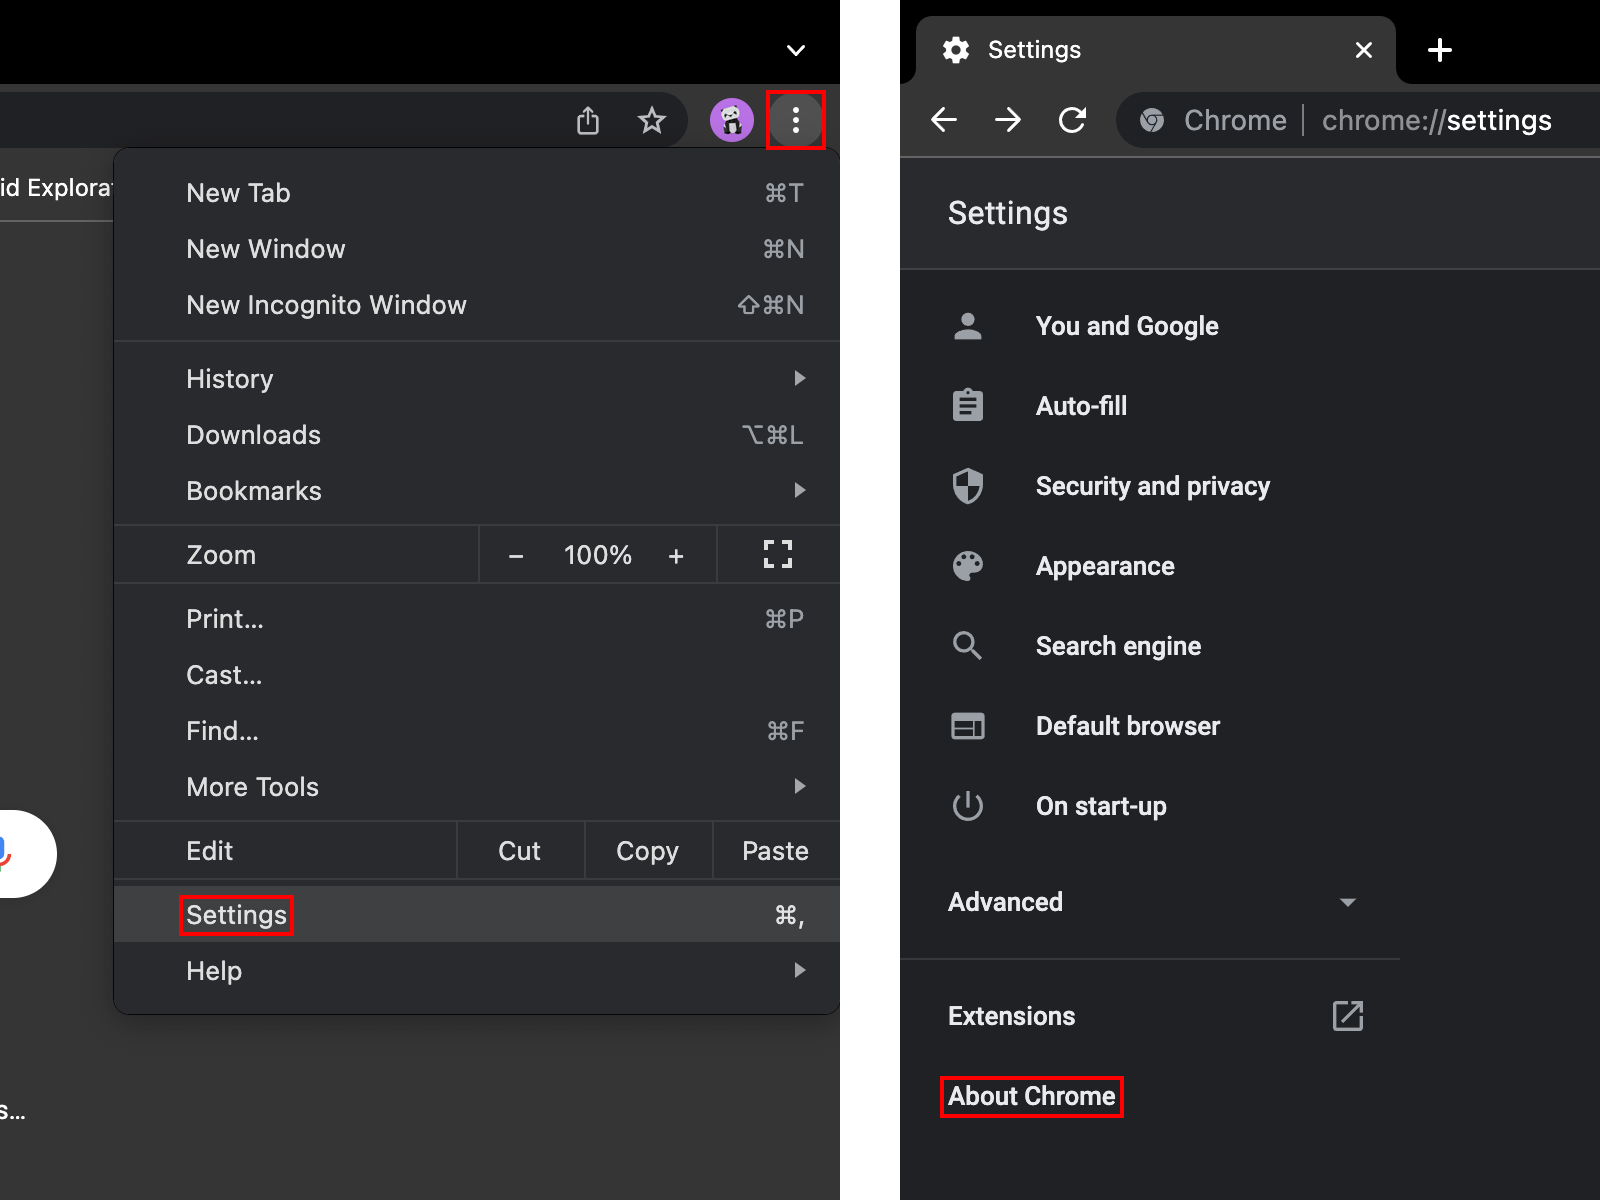The image size is (1600, 1200).
Task: Click the back arrow in Settings window
Action: pos(944,121)
